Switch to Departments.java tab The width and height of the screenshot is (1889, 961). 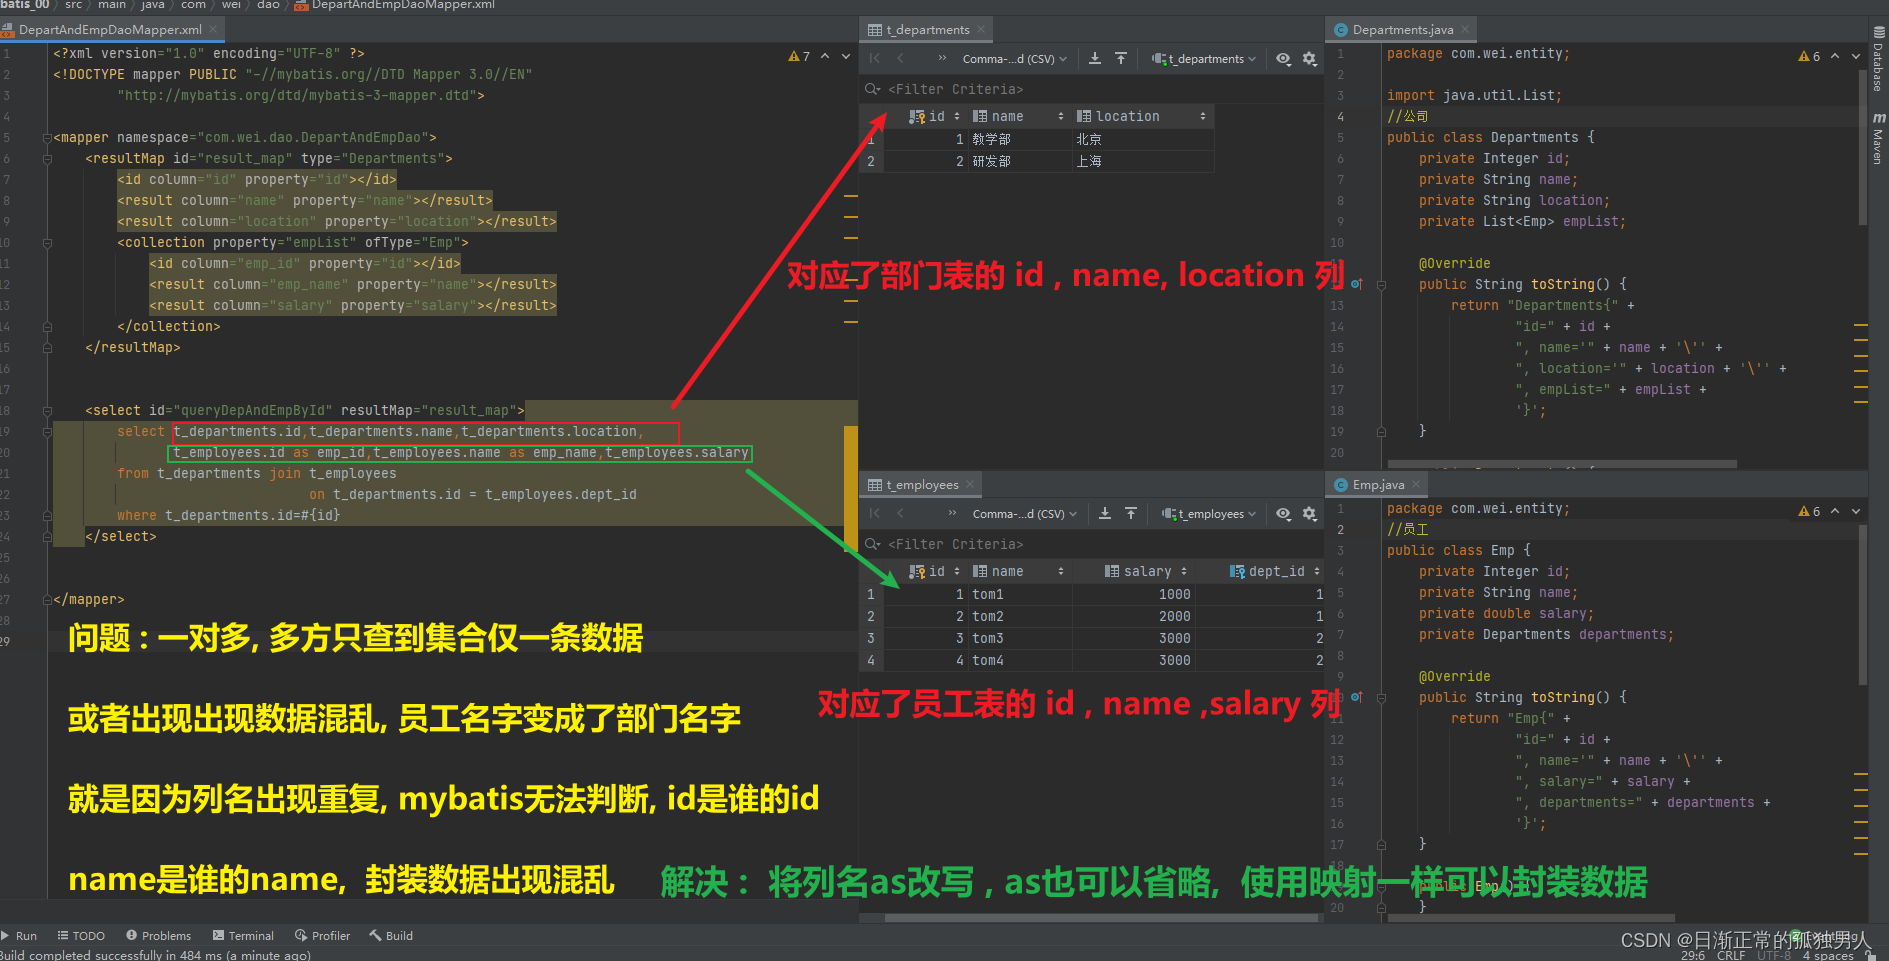[x=1401, y=30]
